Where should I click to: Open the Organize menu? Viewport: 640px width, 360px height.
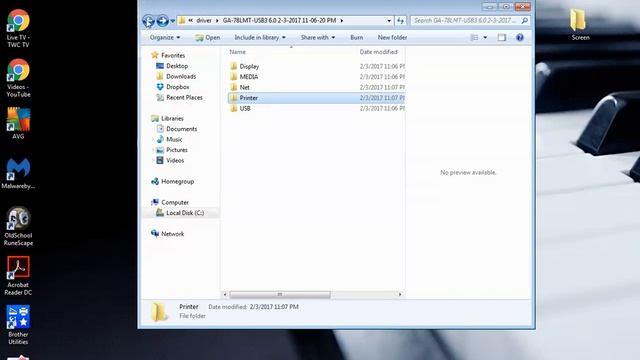pos(165,38)
